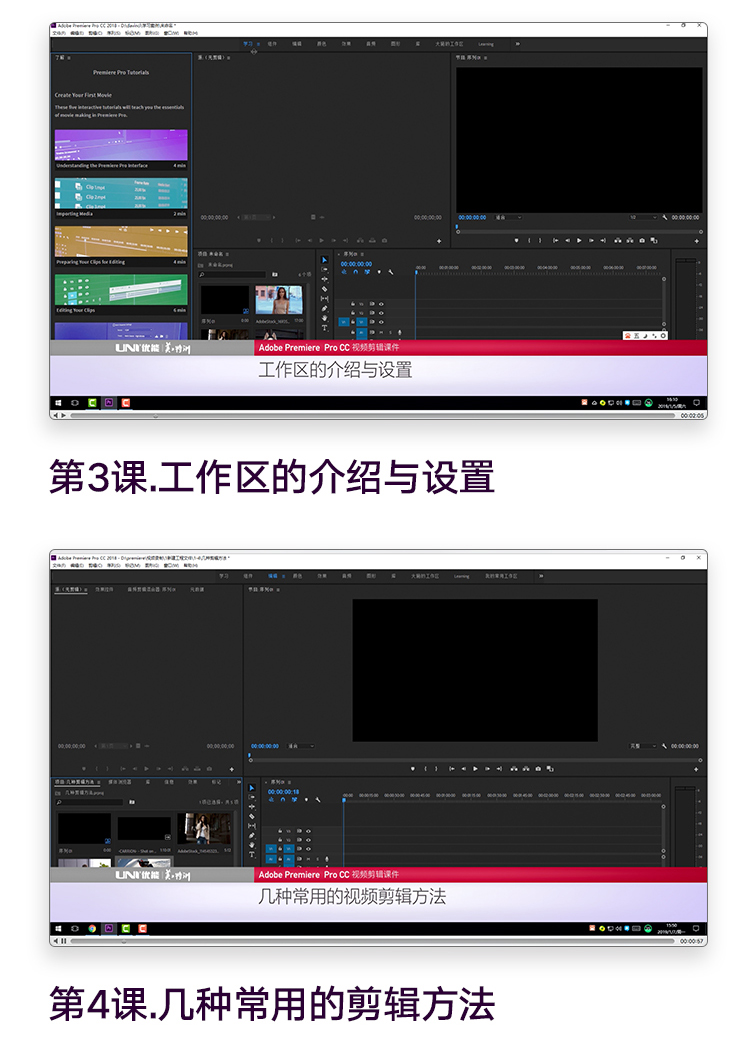
Task: Click Premiere Pro taskbar icon in lesson 3 screenshot
Action: coord(109,403)
